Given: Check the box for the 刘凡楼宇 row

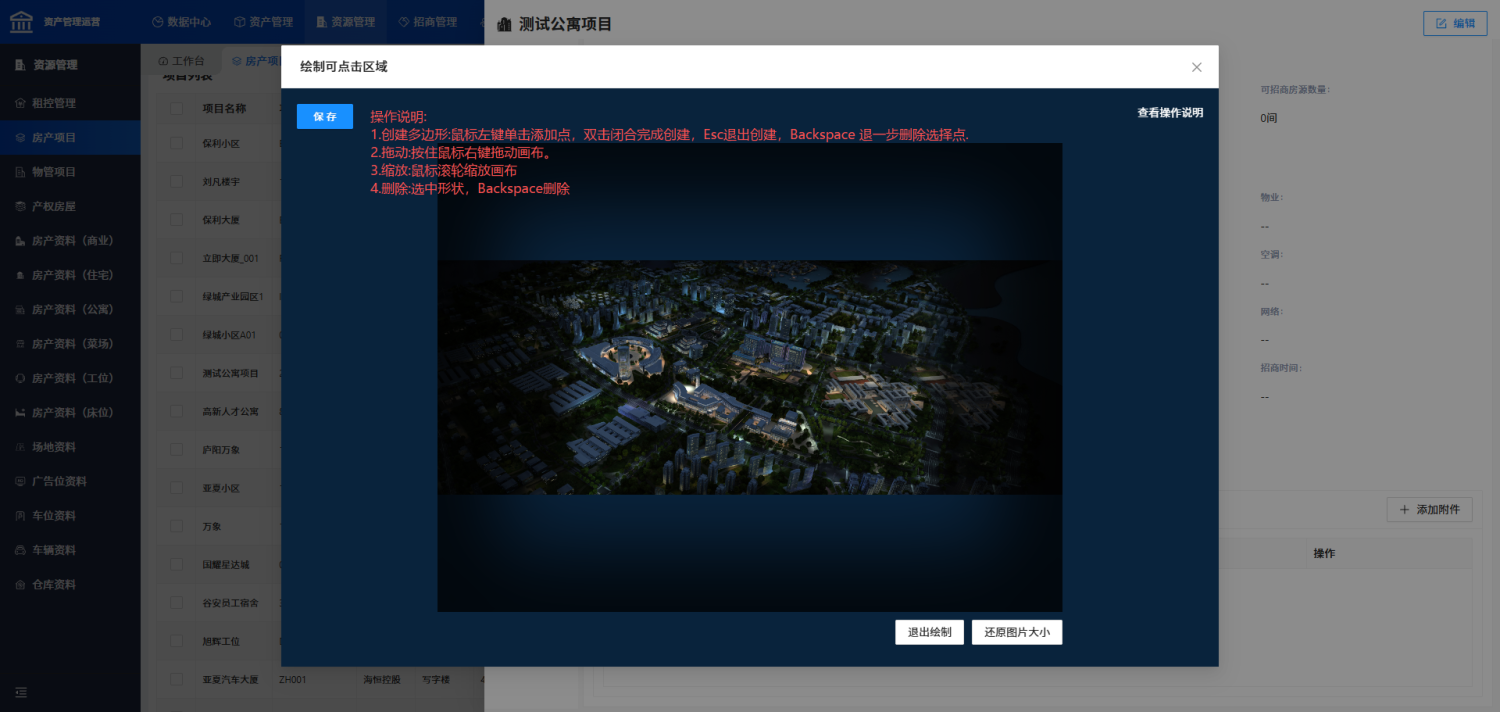Looking at the screenshot, I should tap(176, 182).
